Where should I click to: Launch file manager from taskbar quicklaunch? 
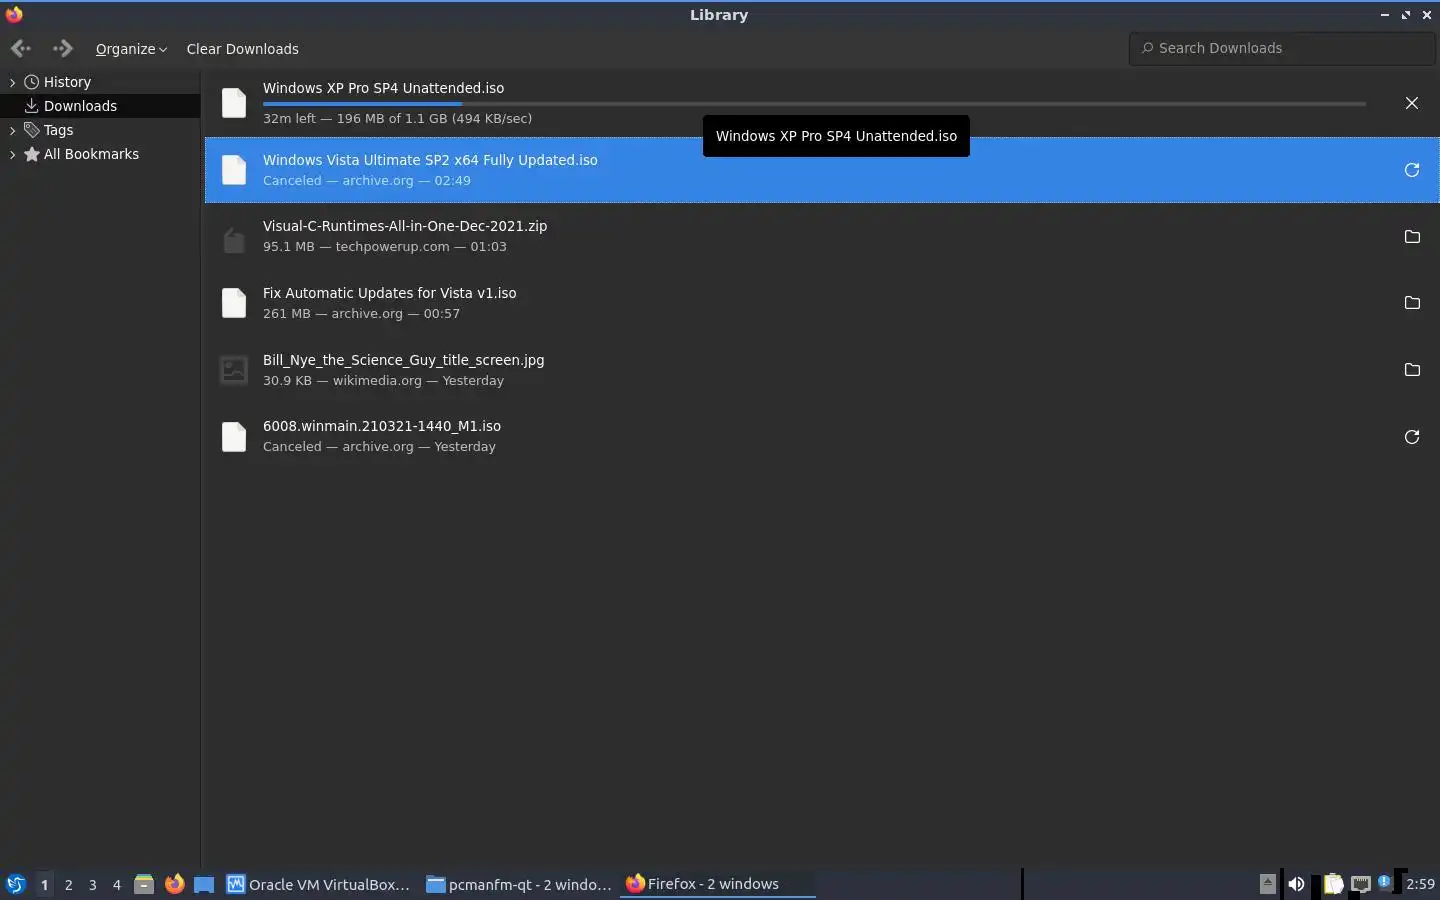[144, 884]
